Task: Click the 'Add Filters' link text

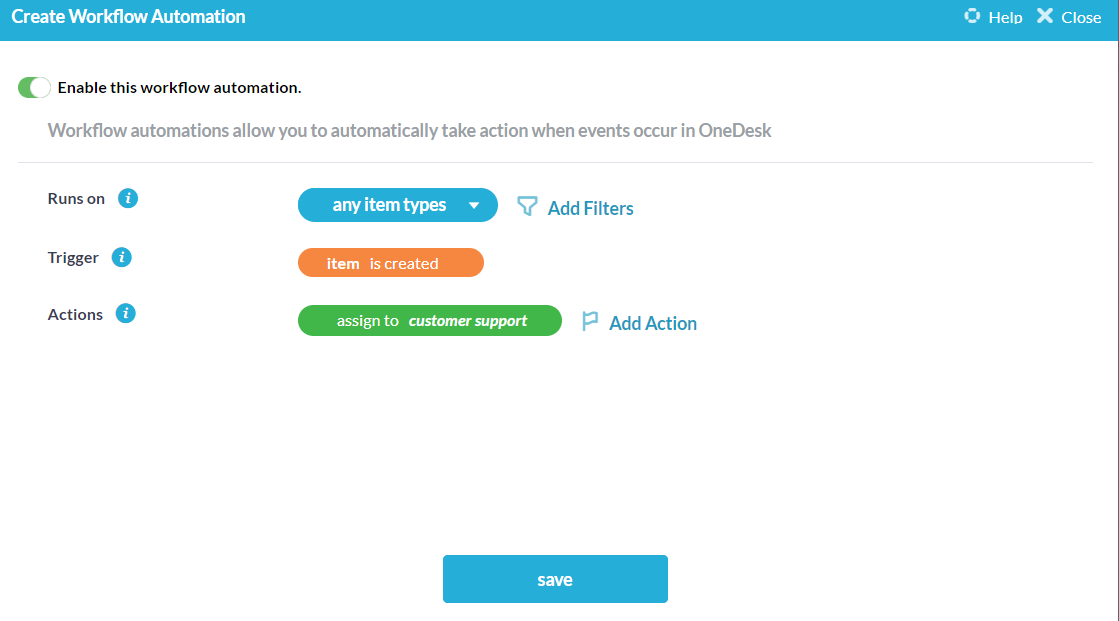Action: coord(590,208)
